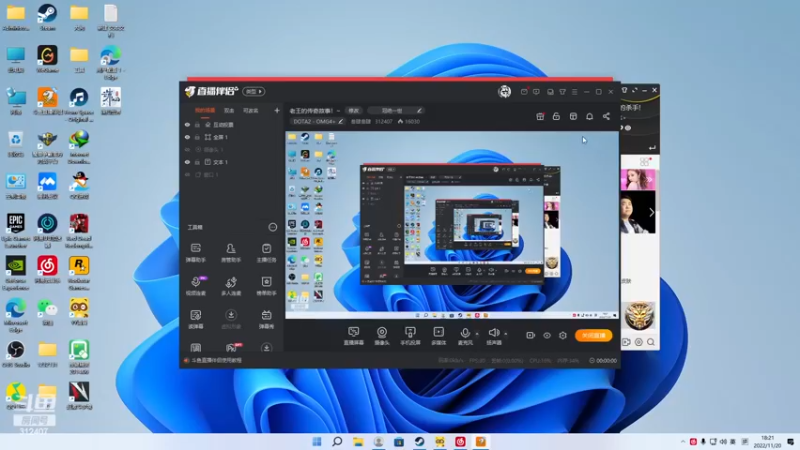Open settings gear beside 关闭直播 button

563,335
